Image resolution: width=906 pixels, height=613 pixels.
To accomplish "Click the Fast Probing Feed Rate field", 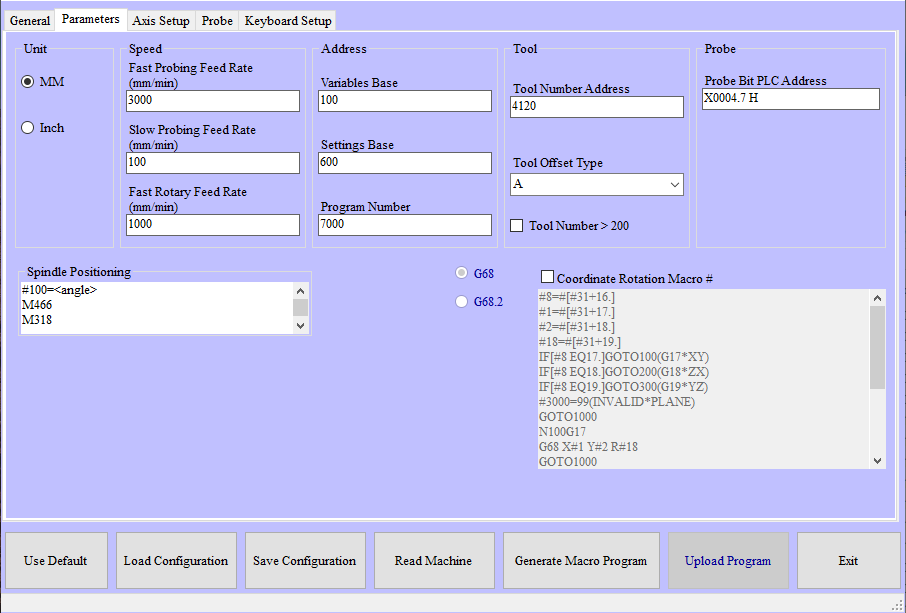I will coord(213,101).
